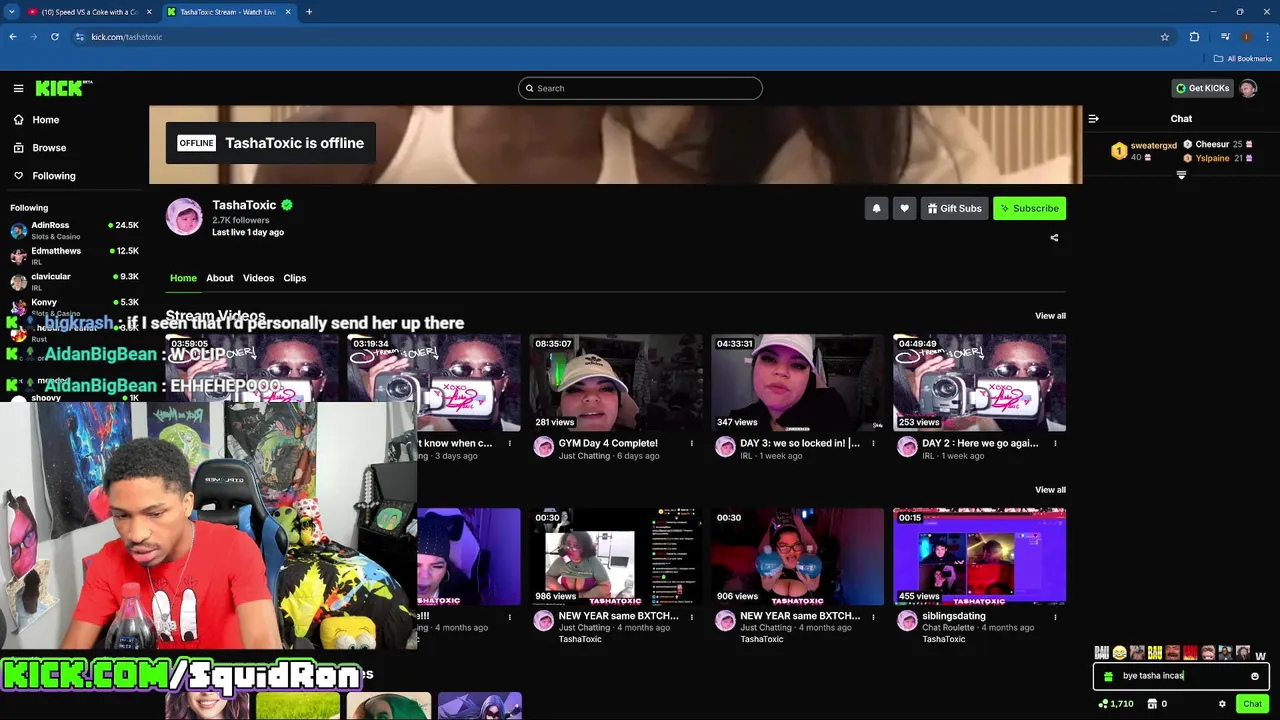Collapse chat with the arrow icon

pos(1093,118)
